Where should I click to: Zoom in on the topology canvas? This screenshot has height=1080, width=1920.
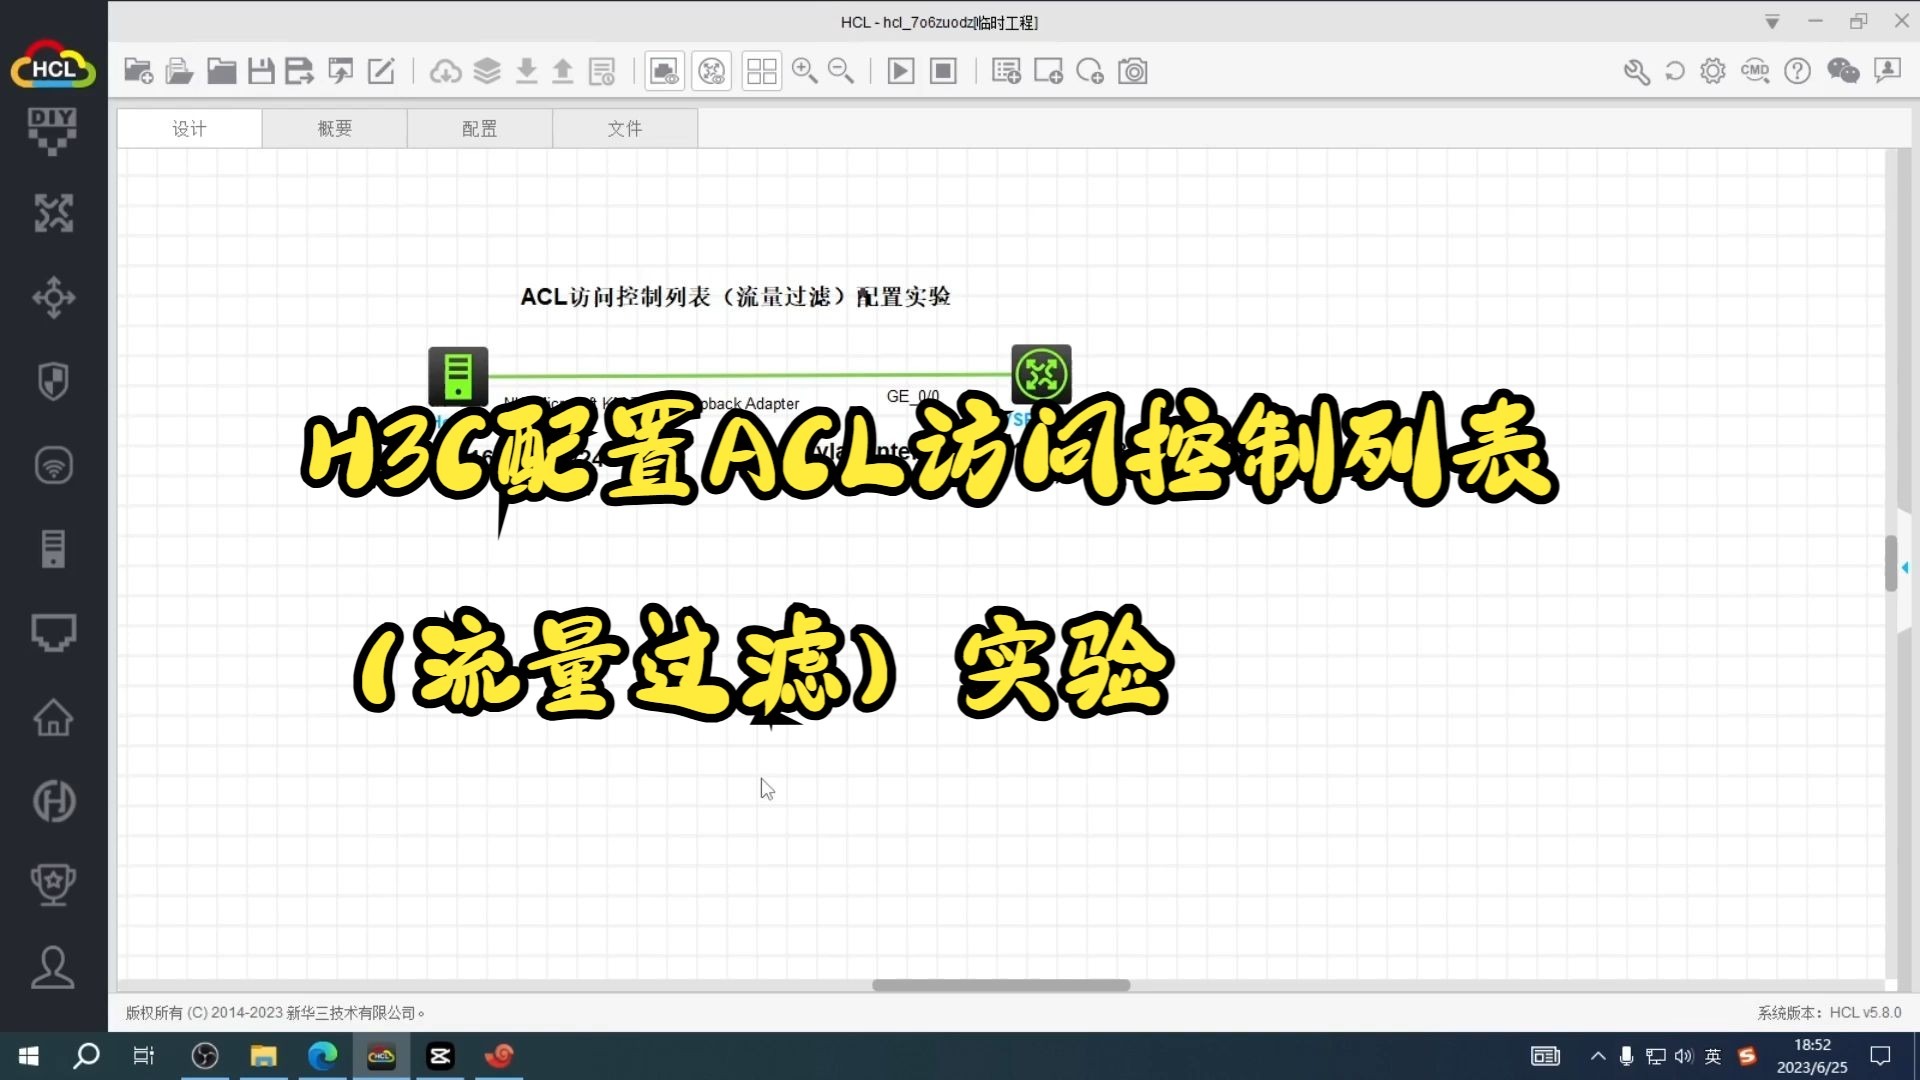[806, 70]
